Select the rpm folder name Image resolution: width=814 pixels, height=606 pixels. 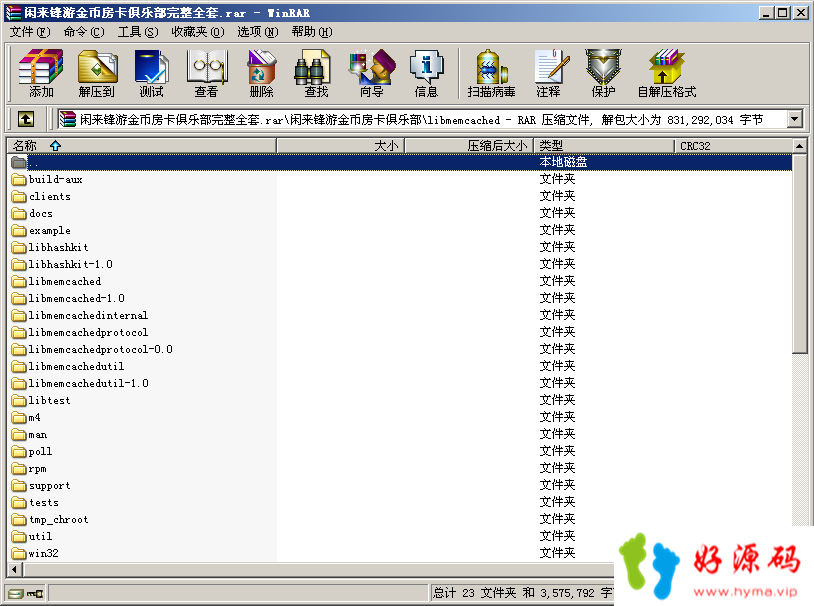(x=38, y=468)
